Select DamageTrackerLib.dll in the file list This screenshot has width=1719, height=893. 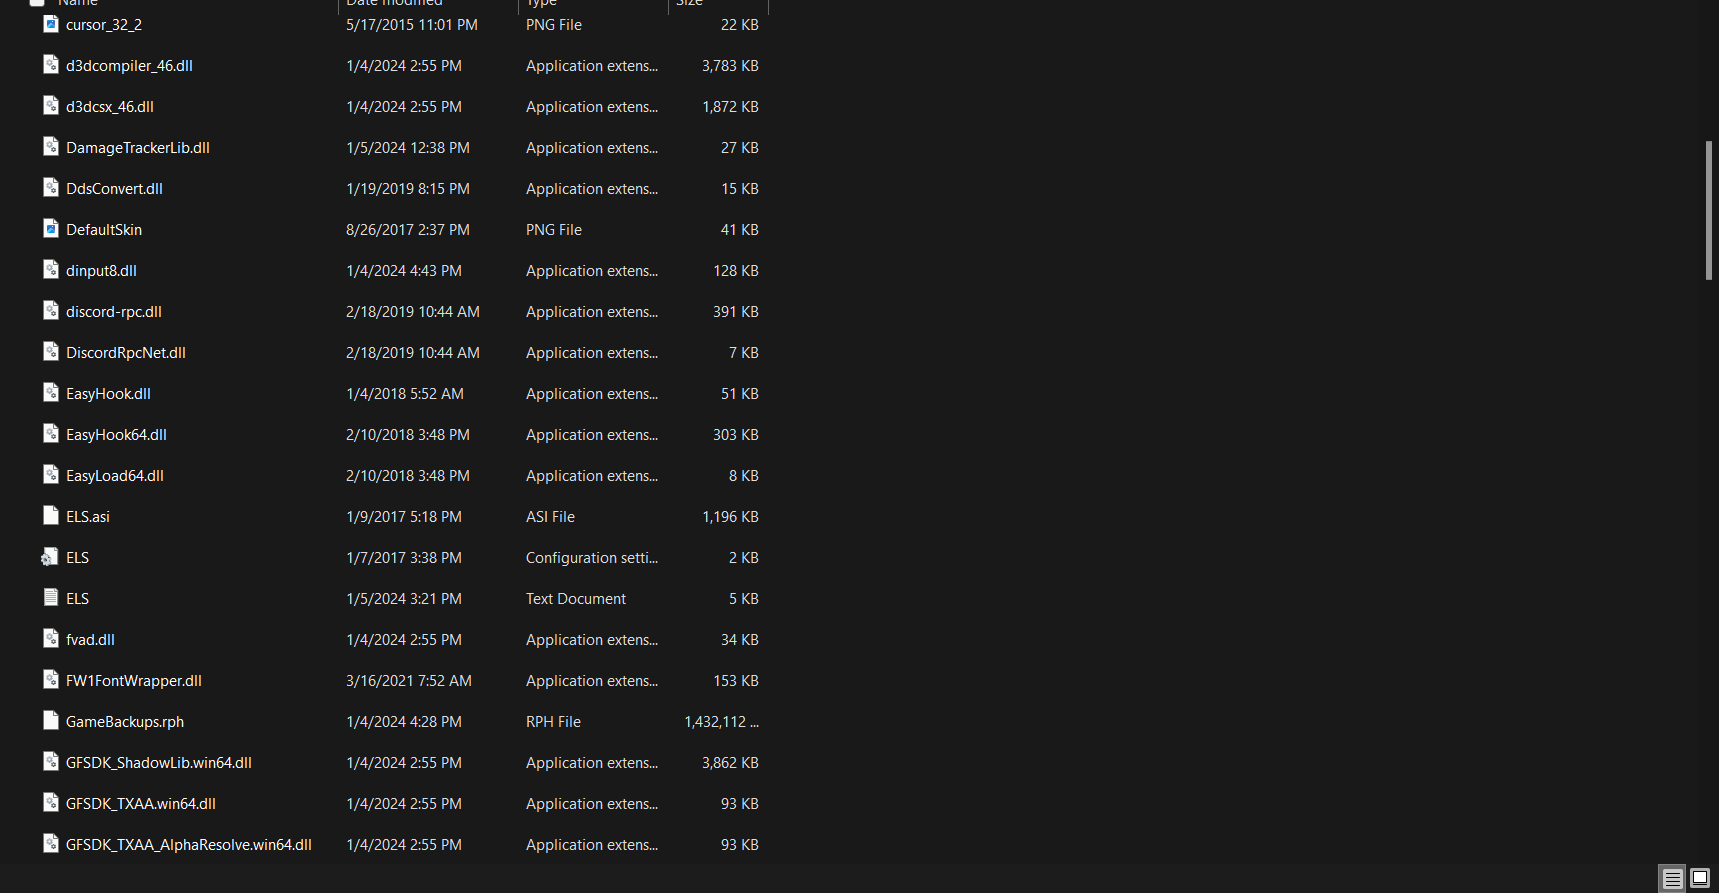[x=138, y=147]
